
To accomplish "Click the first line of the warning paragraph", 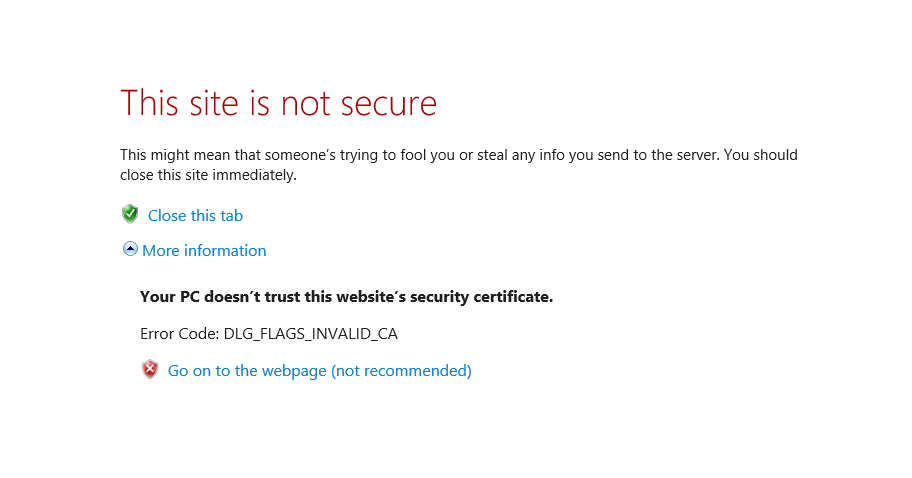I will point(458,155).
